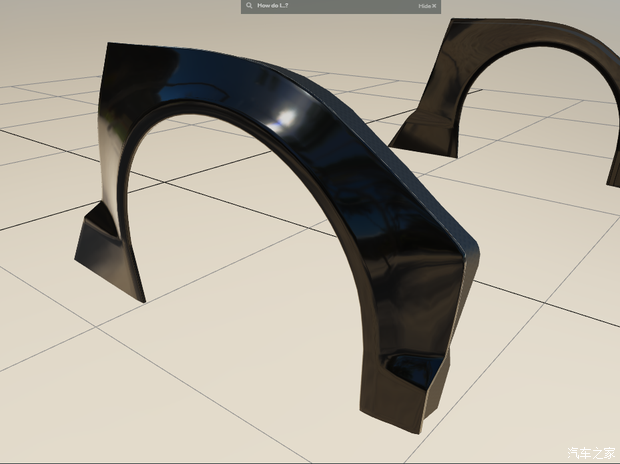Pick the left mounting foot of foreground fender

point(105,250)
